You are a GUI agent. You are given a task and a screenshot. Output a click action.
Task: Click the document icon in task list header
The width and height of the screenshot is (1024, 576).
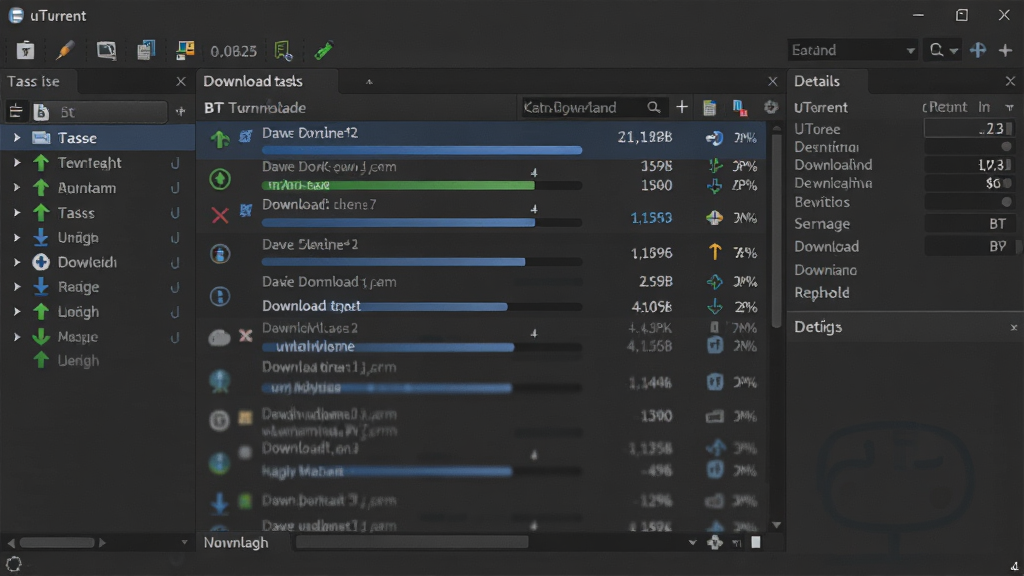pyautogui.click(x=709, y=108)
